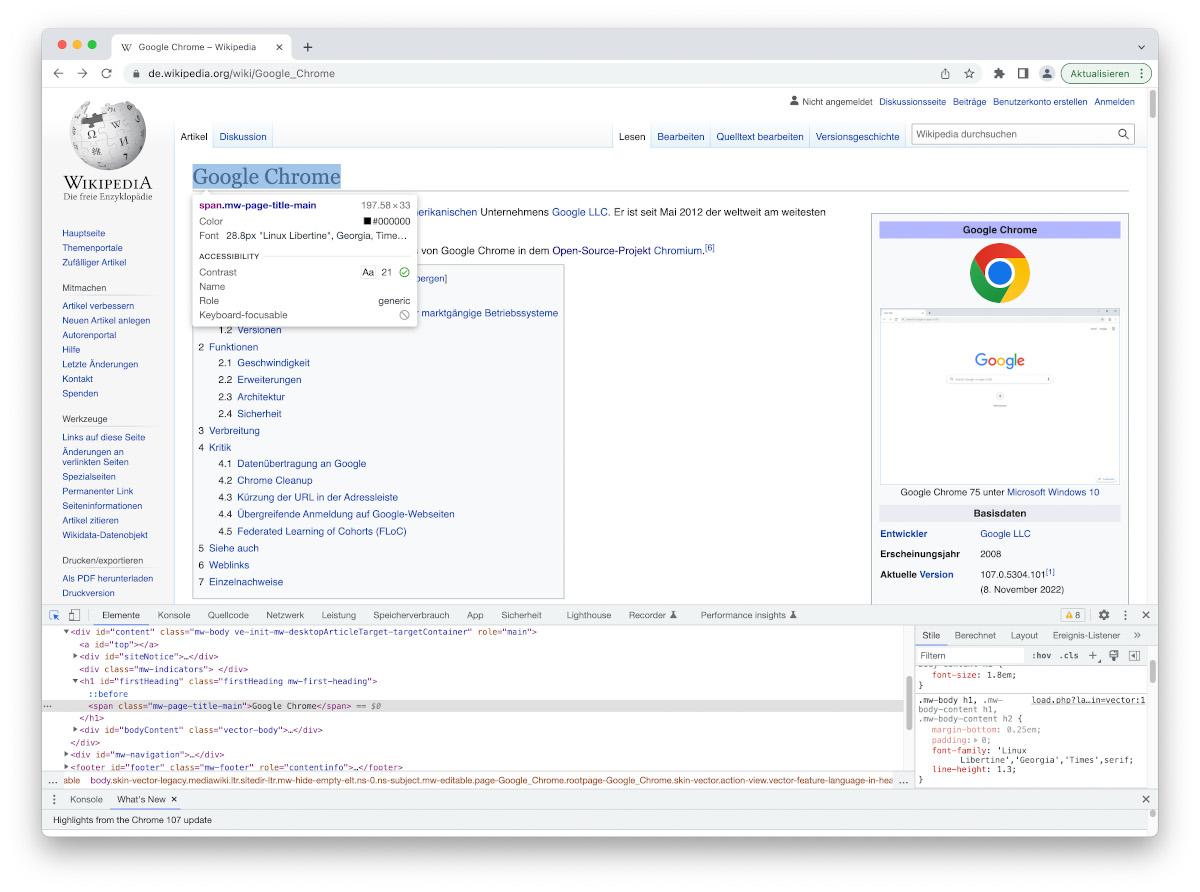Screen dimensions: 1200x892
Task: Activate the DevTools inspect element picker
Action: tap(55, 615)
